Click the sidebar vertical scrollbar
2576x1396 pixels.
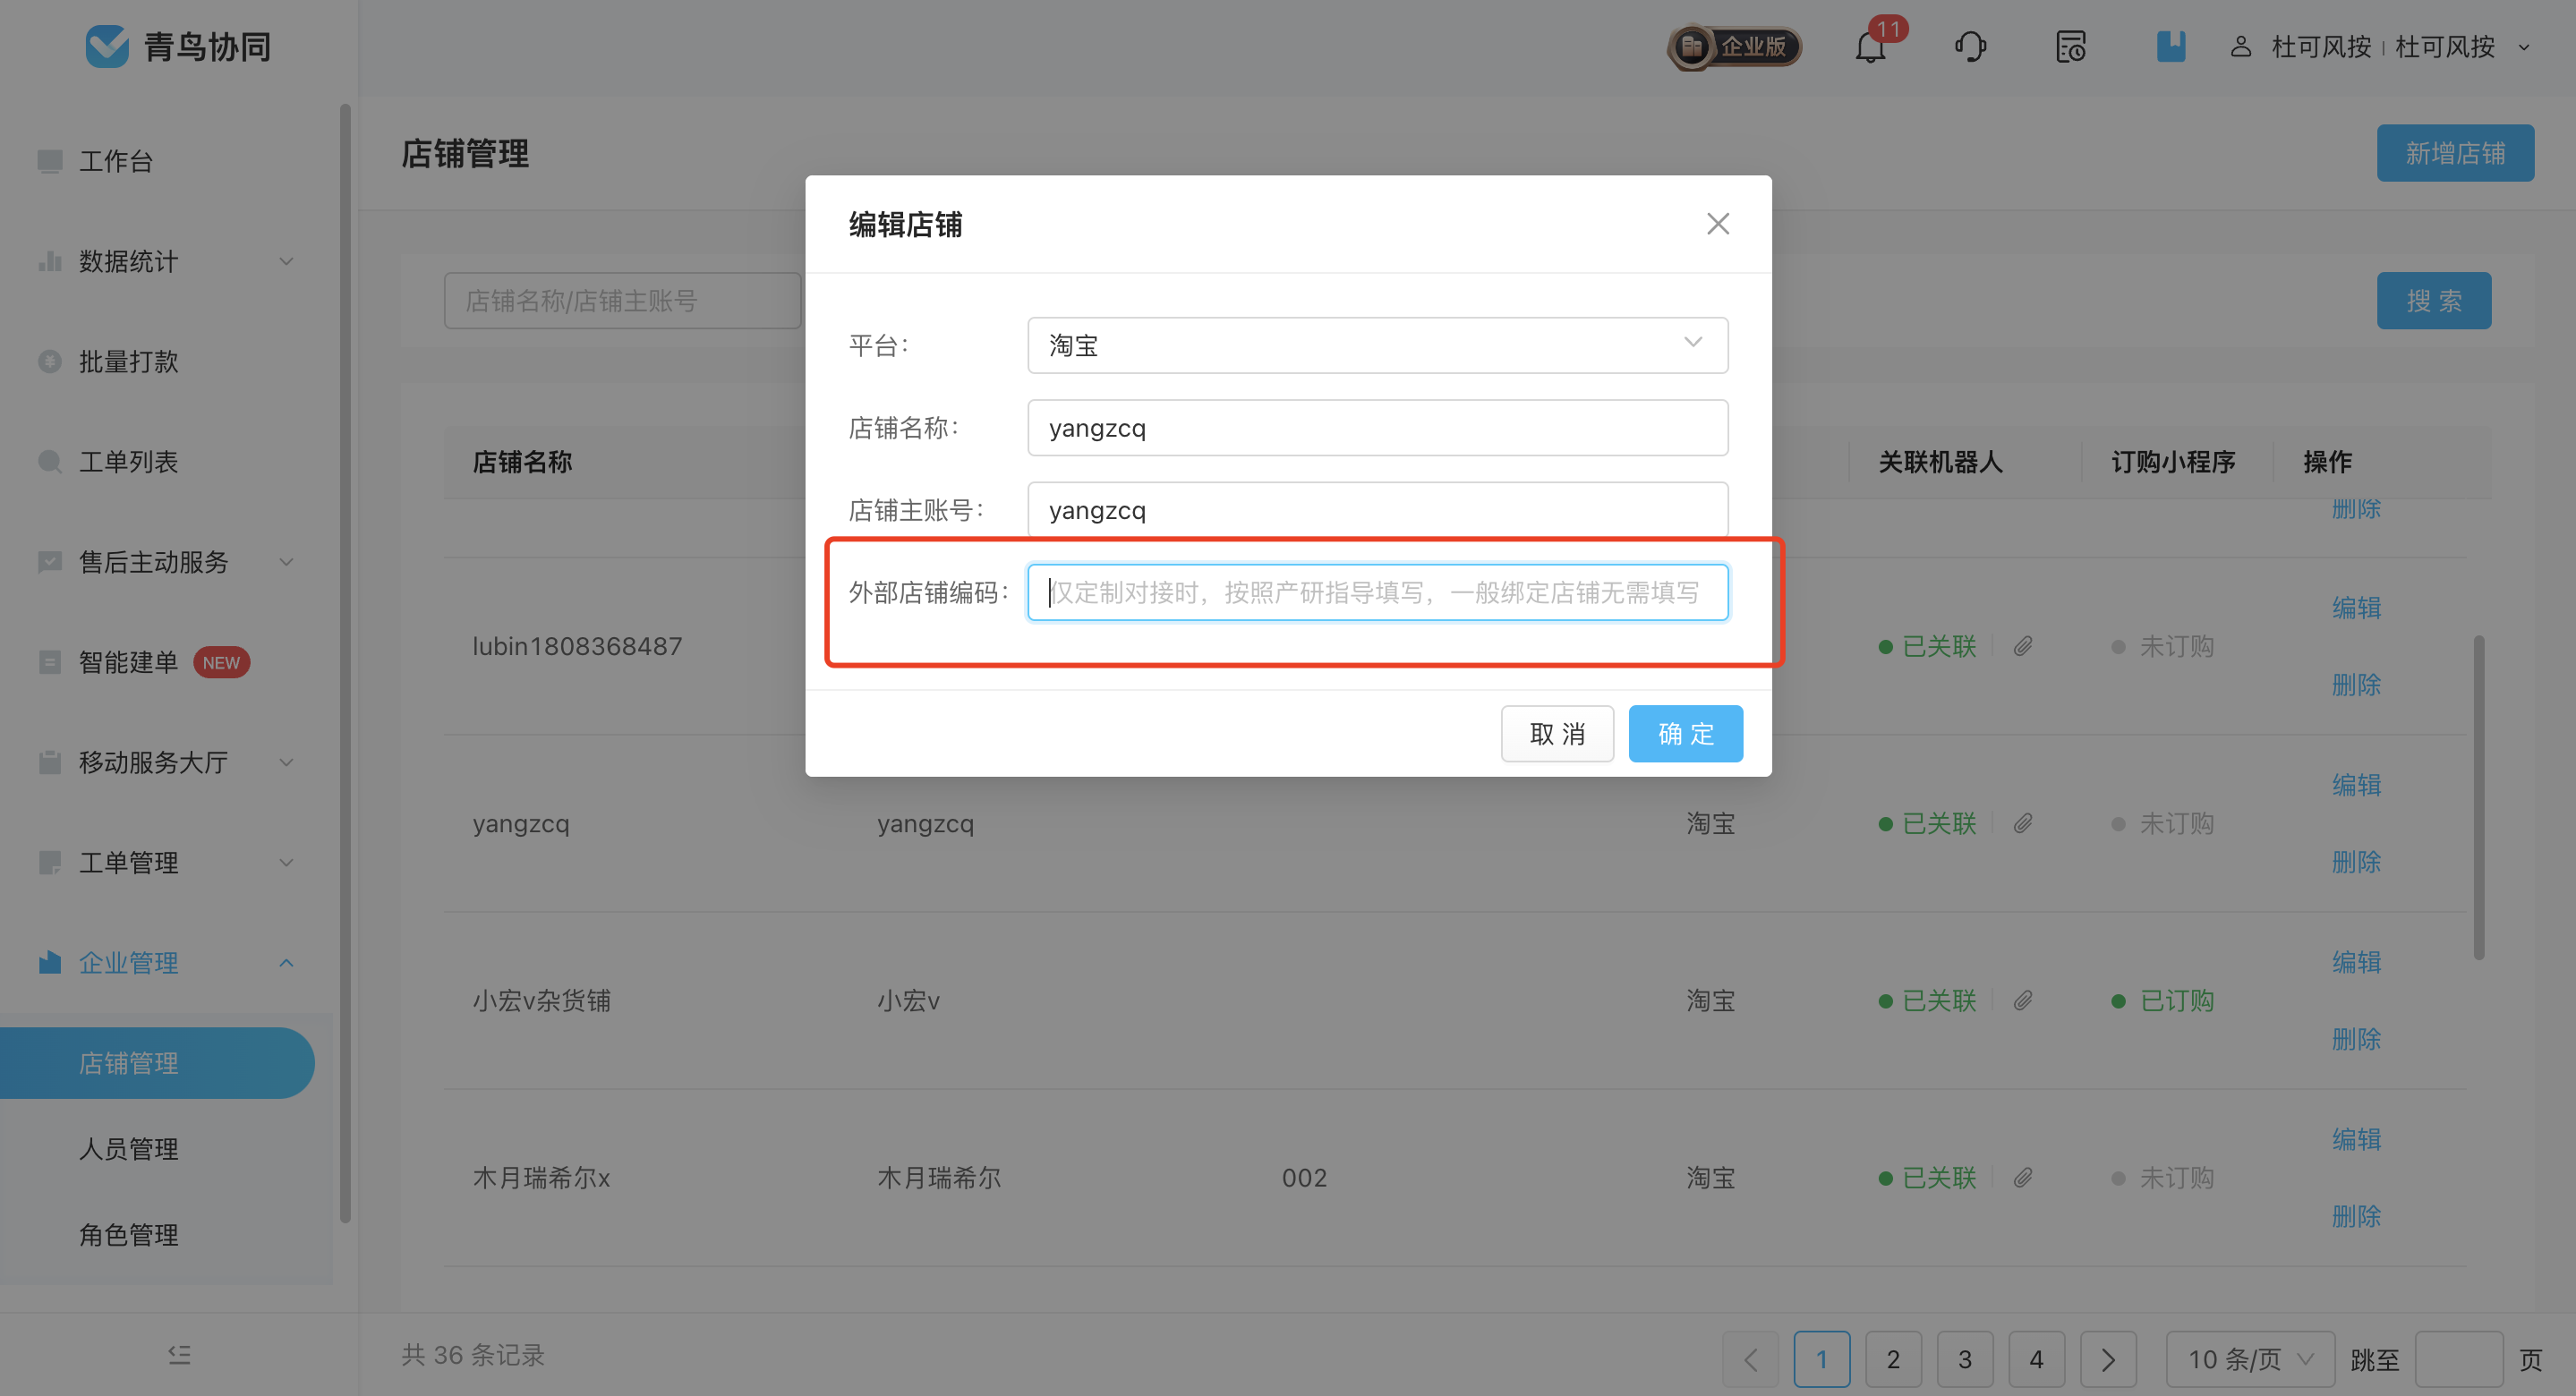345,663
